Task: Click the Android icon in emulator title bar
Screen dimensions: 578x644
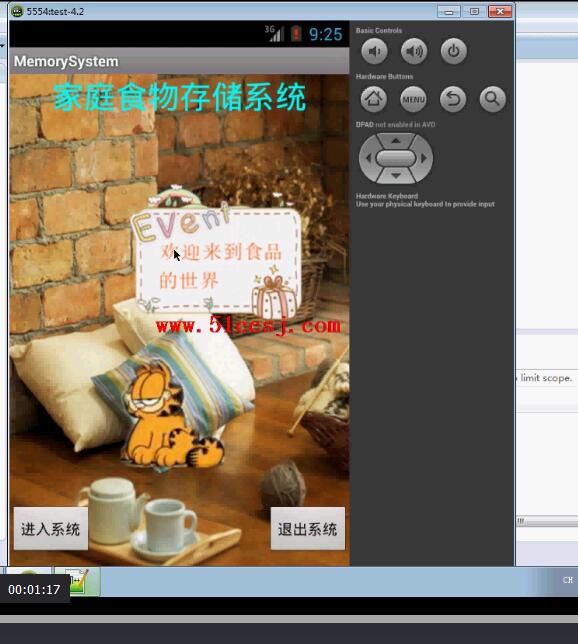Action: click(x=17, y=12)
